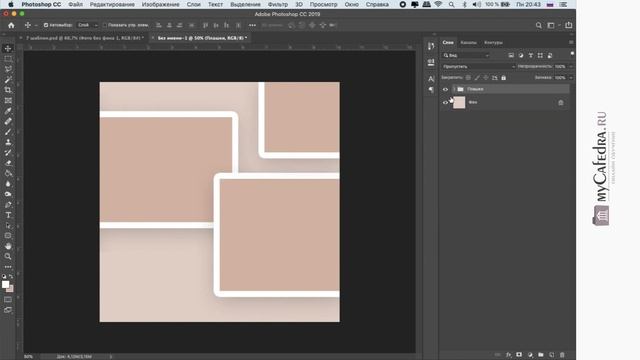
Task: Turn layer filtering switch on or off
Action: pos(572,54)
